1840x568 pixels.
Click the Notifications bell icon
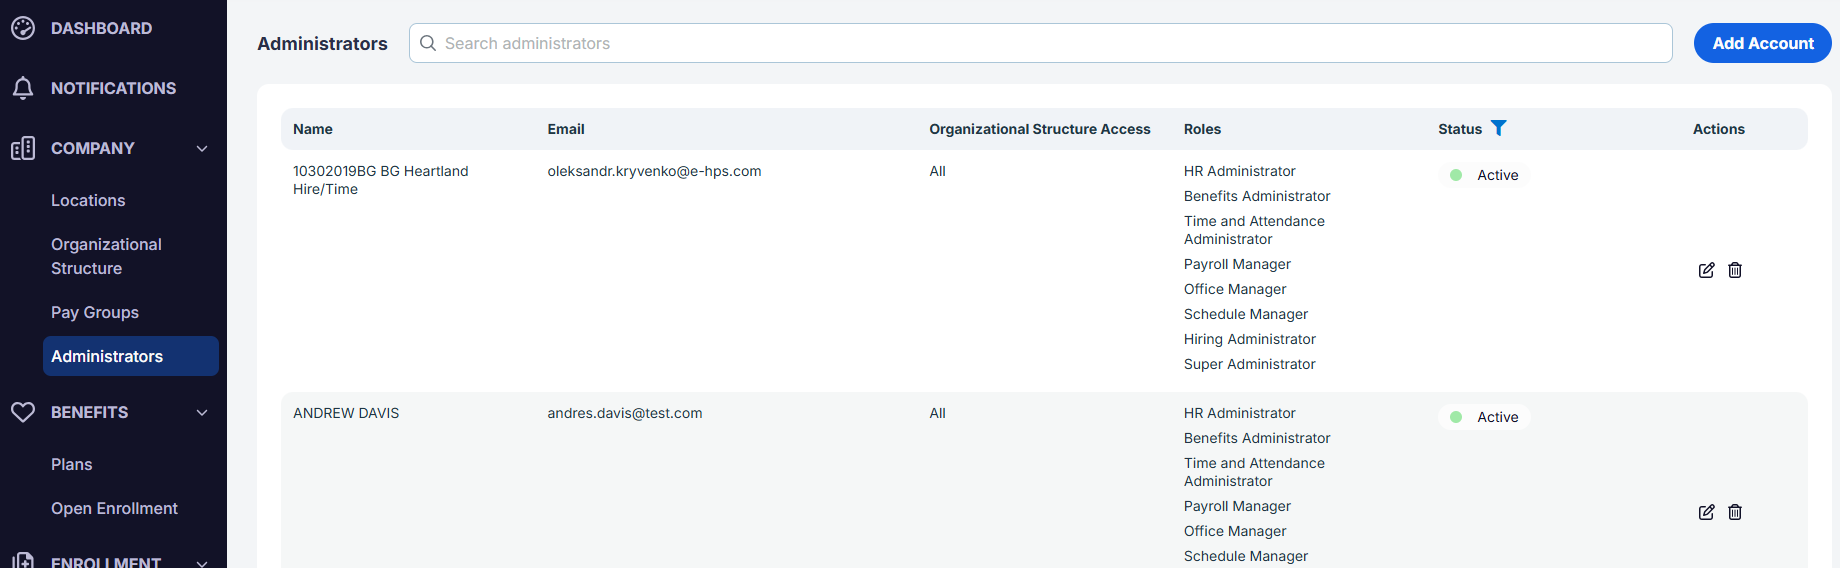point(23,88)
